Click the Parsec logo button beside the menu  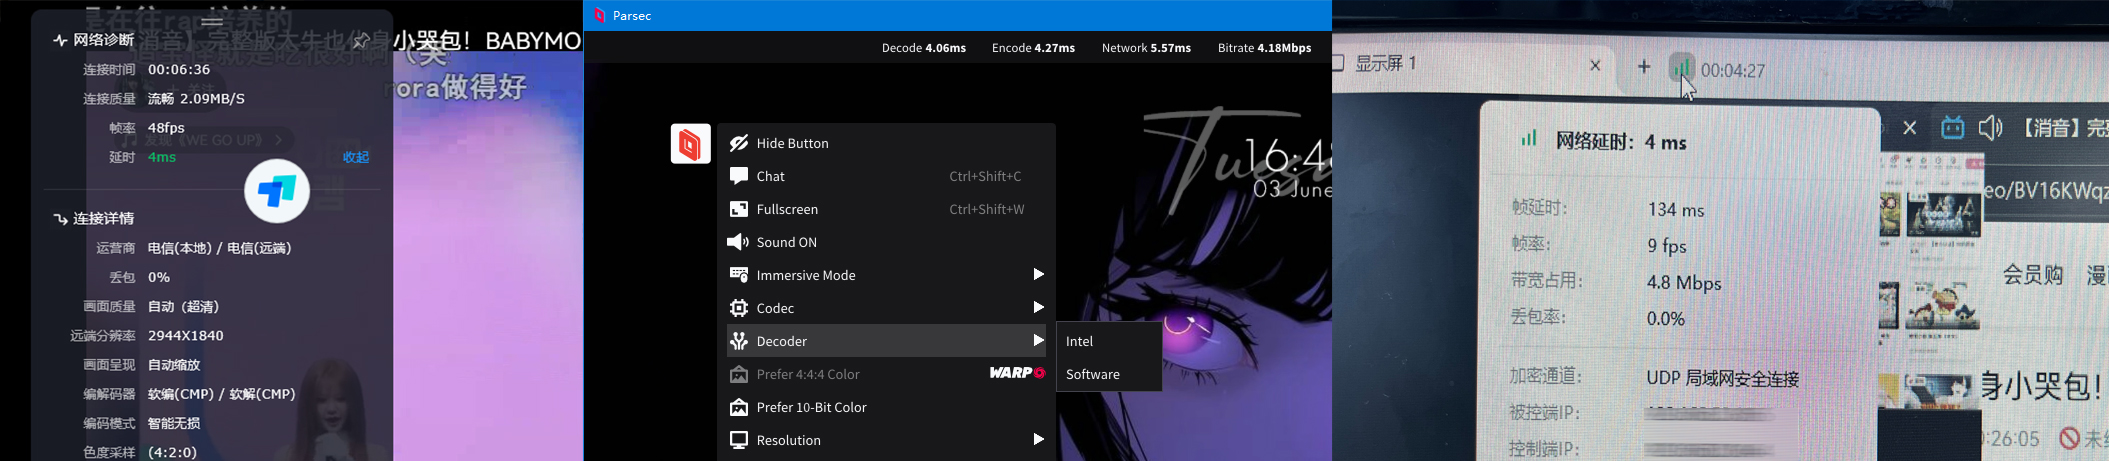[x=690, y=144]
